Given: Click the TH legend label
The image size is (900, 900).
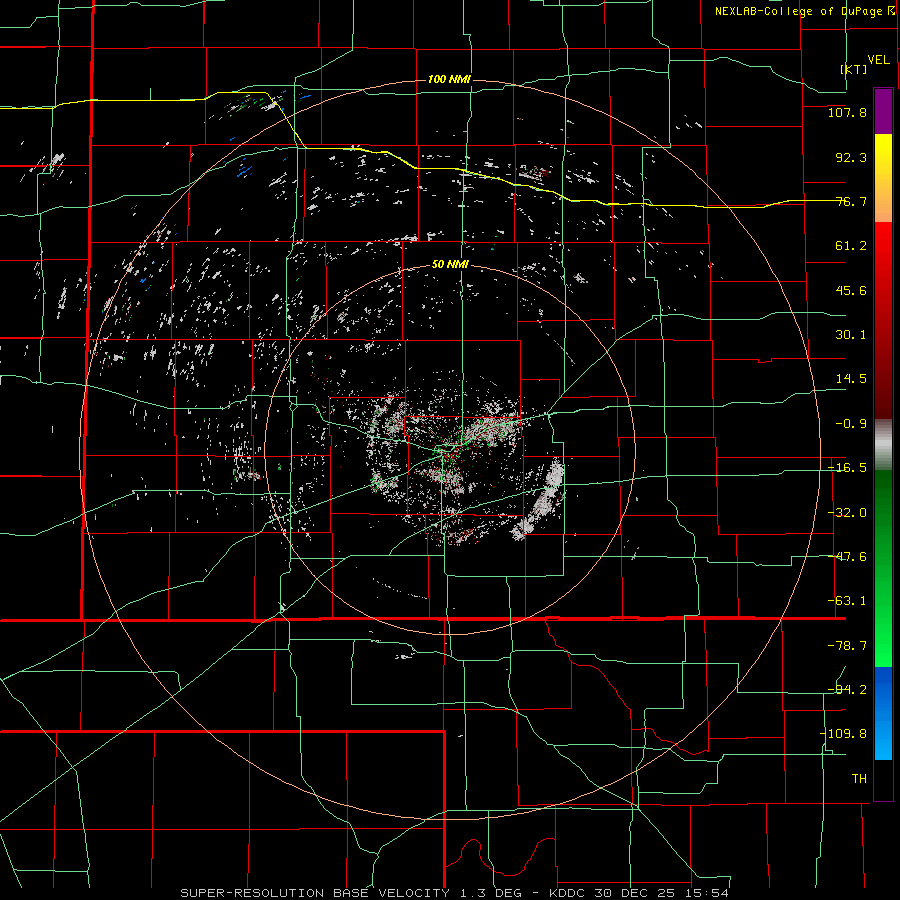Looking at the screenshot, I should [859, 779].
